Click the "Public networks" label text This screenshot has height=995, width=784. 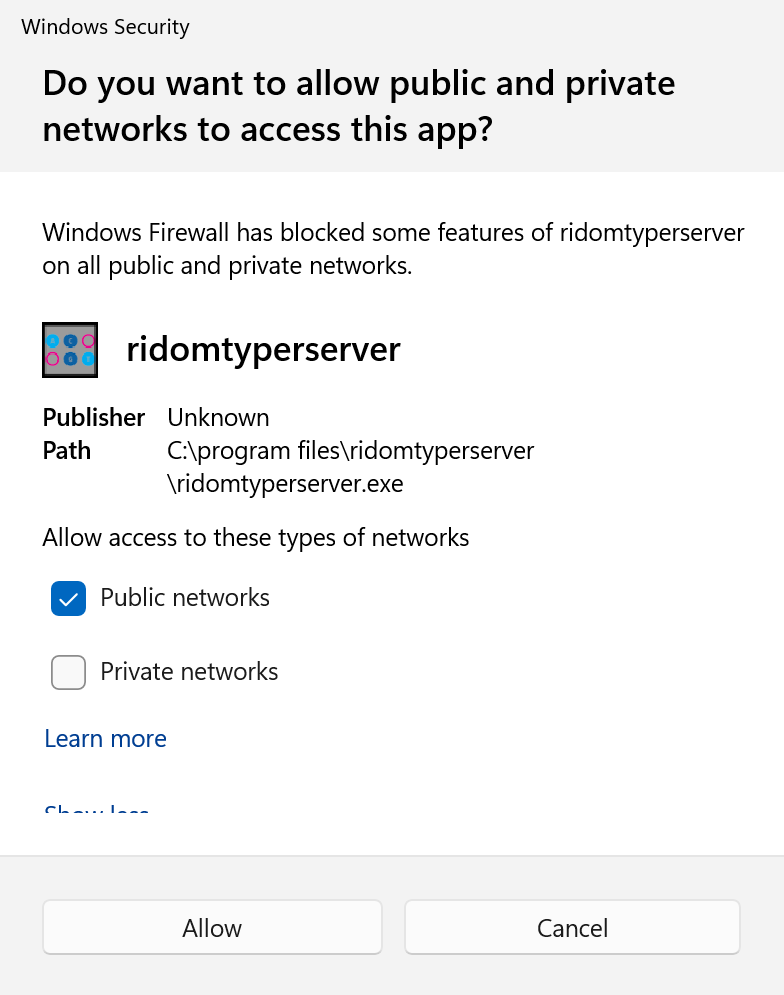[x=185, y=598]
